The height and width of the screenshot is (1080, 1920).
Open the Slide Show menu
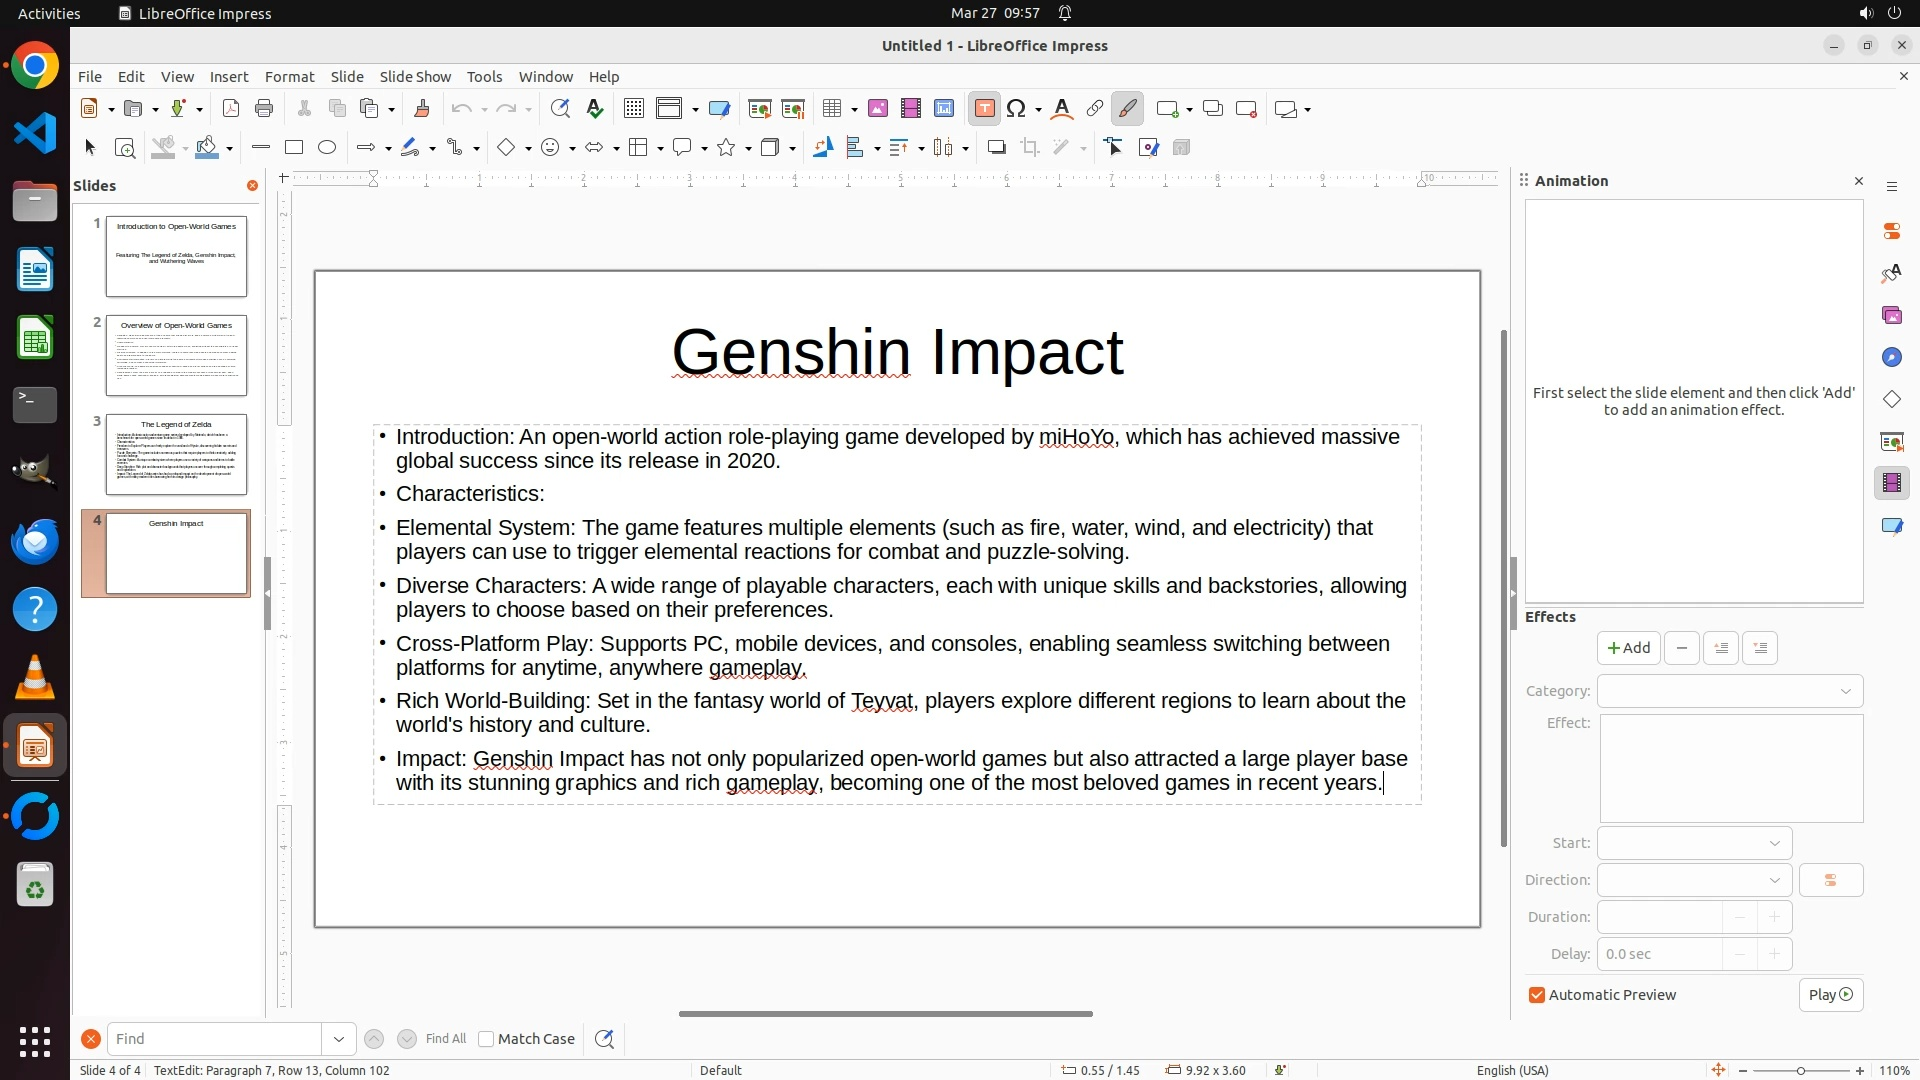(415, 77)
